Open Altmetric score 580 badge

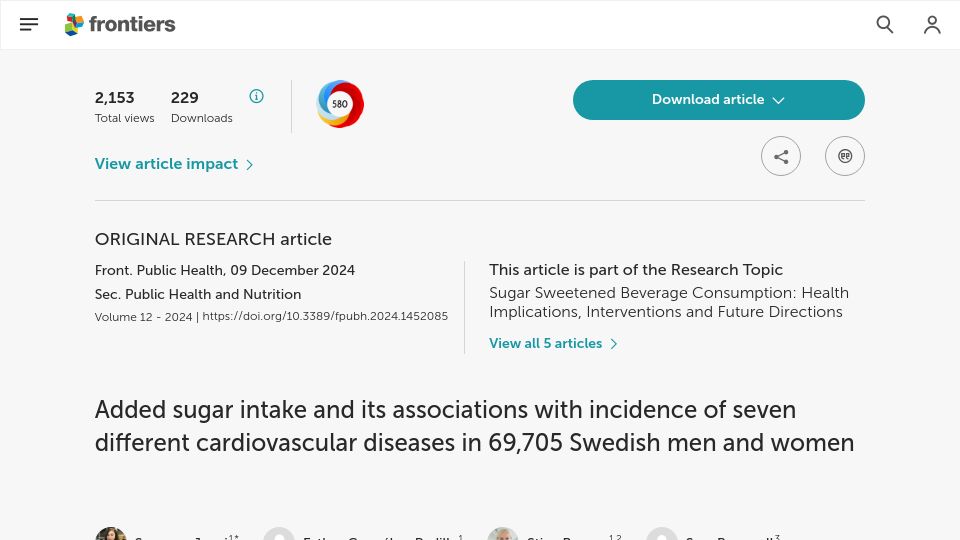(340, 104)
